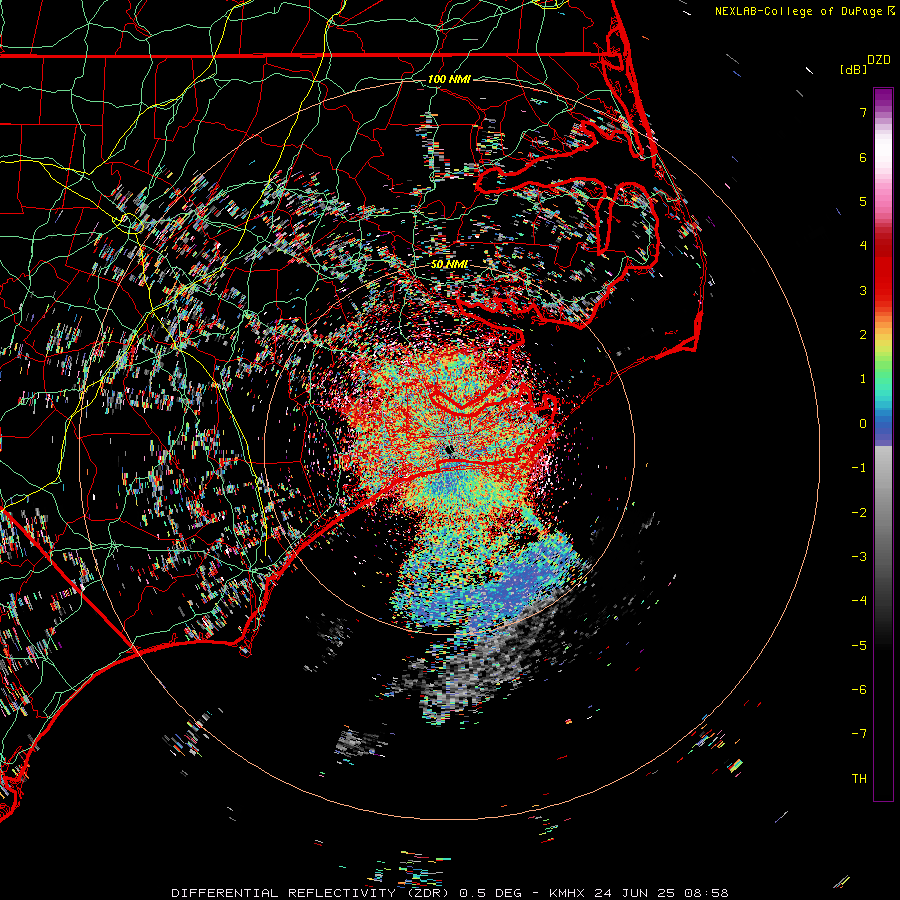Click the TH threshold legend label

[859, 779]
